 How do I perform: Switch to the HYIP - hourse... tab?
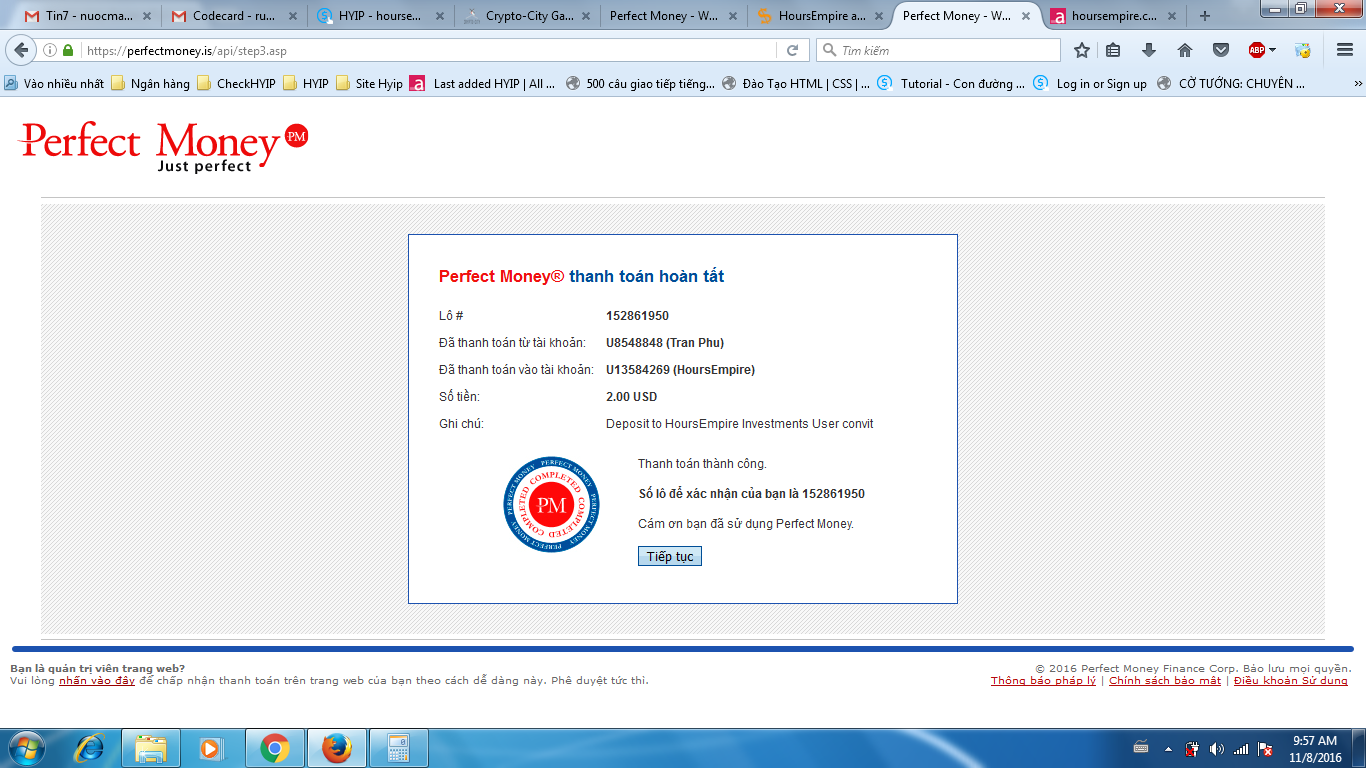click(380, 16)
